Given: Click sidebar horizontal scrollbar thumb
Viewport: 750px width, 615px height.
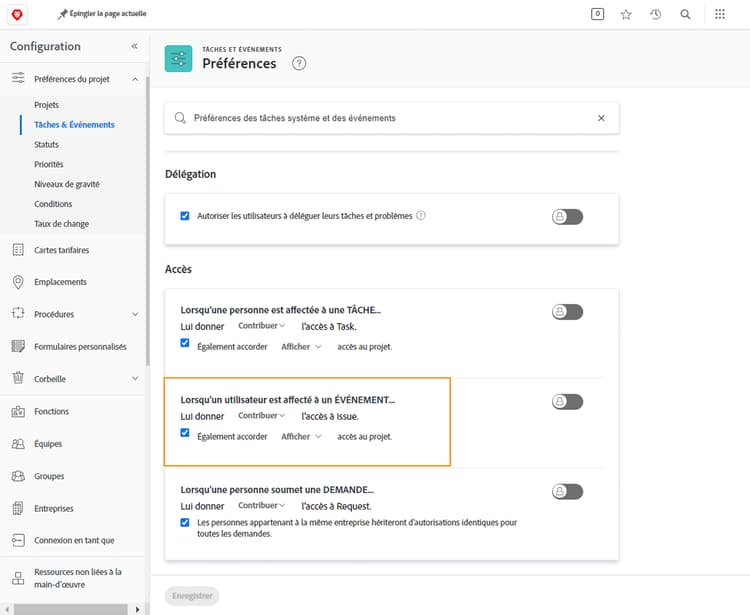Looking at the screenshot, I should (x=71, y=610).
